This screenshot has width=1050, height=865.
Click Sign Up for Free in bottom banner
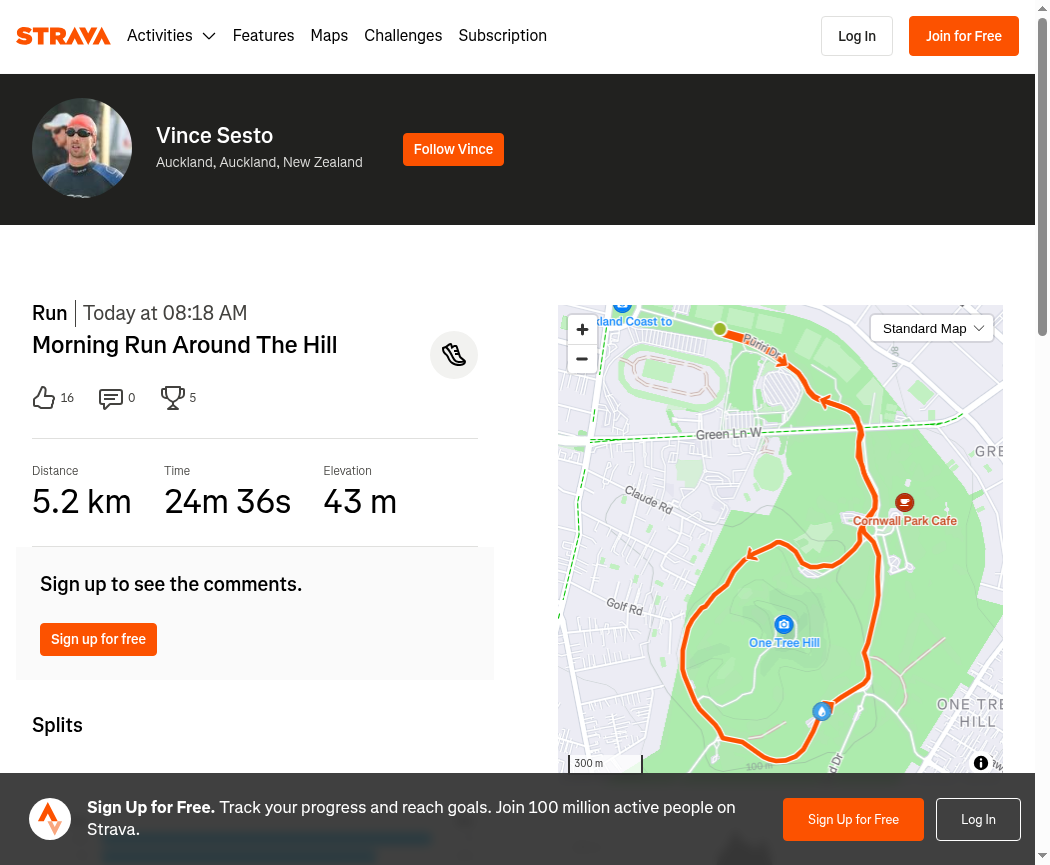853,819
